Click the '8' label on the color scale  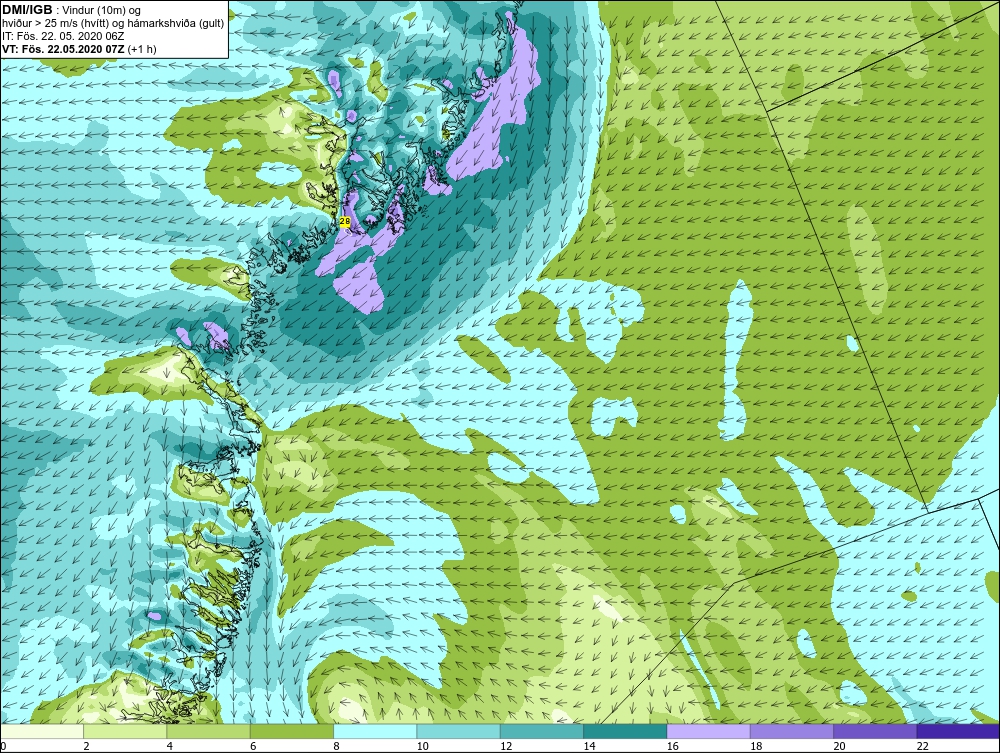337,747
